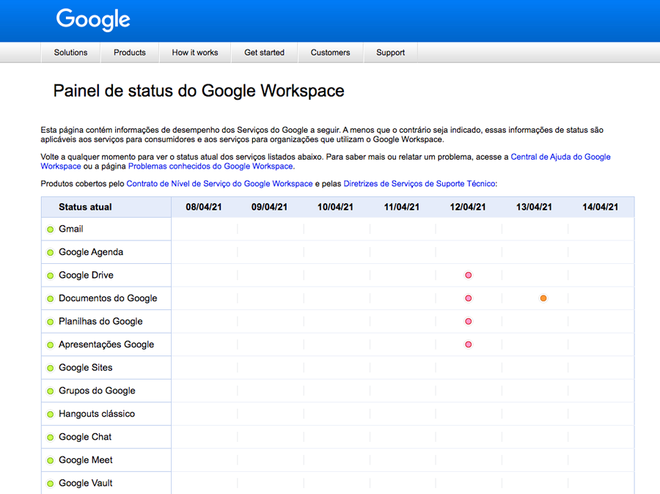Open the How it works tab

195,53
